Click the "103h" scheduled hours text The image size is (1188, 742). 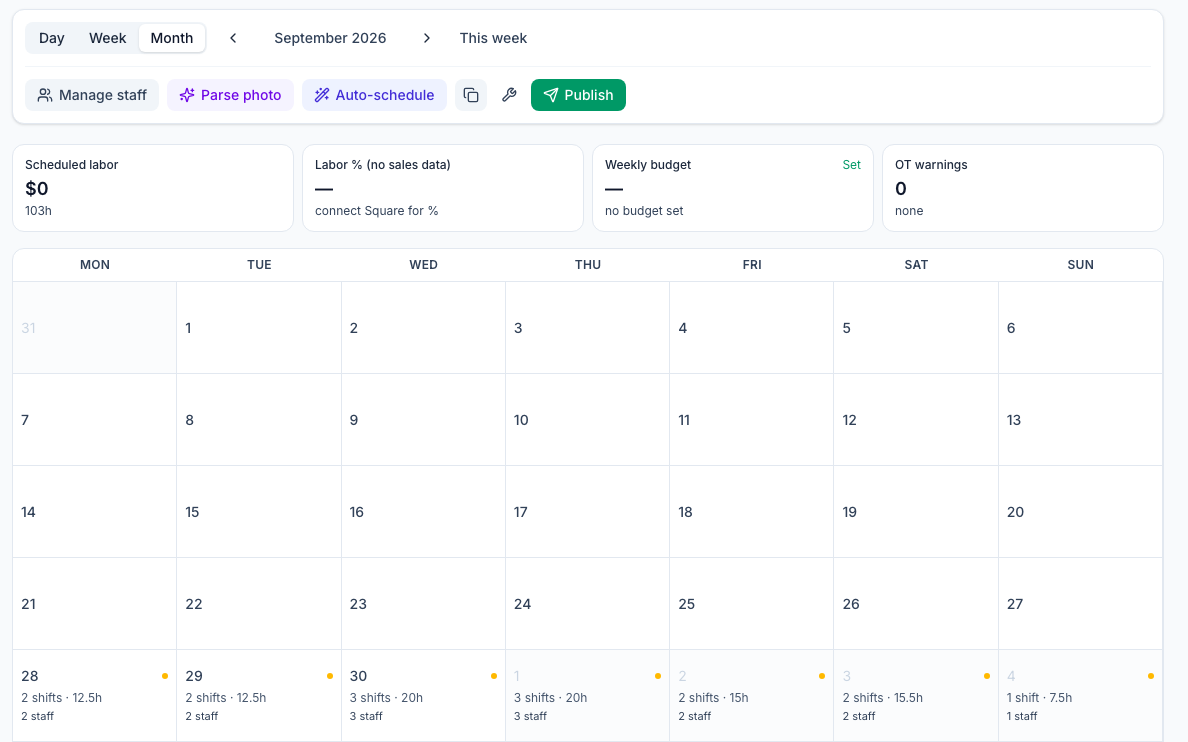point(39,211)
